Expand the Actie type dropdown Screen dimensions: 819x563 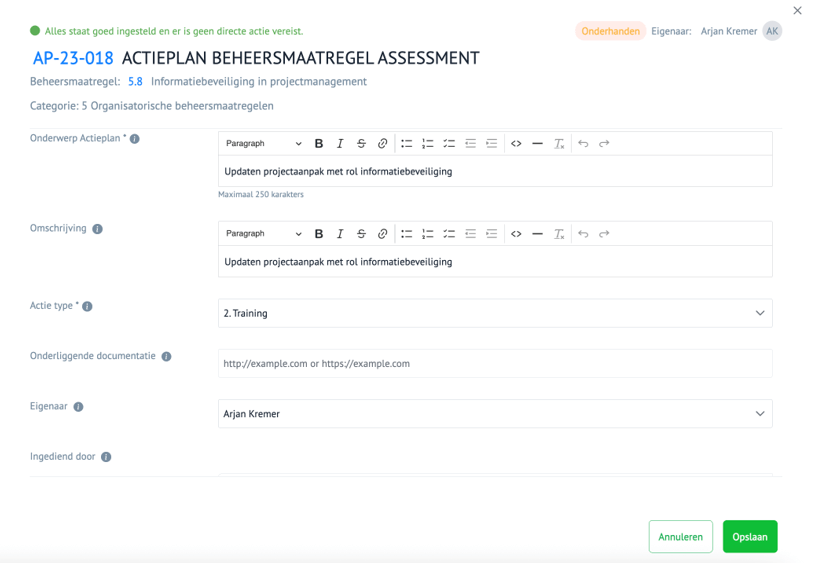pos(494,313)
